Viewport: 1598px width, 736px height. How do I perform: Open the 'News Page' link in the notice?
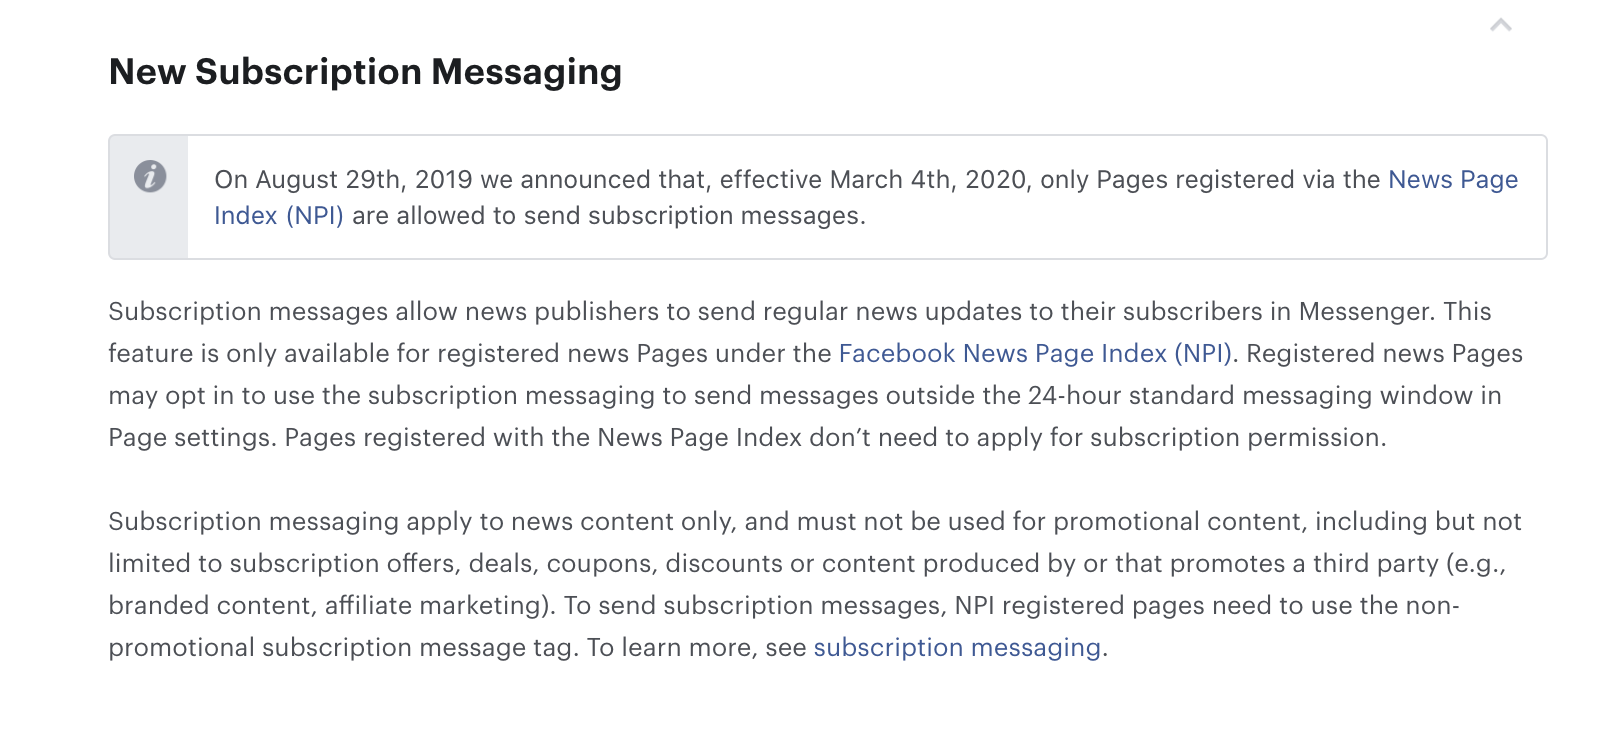1453,180
